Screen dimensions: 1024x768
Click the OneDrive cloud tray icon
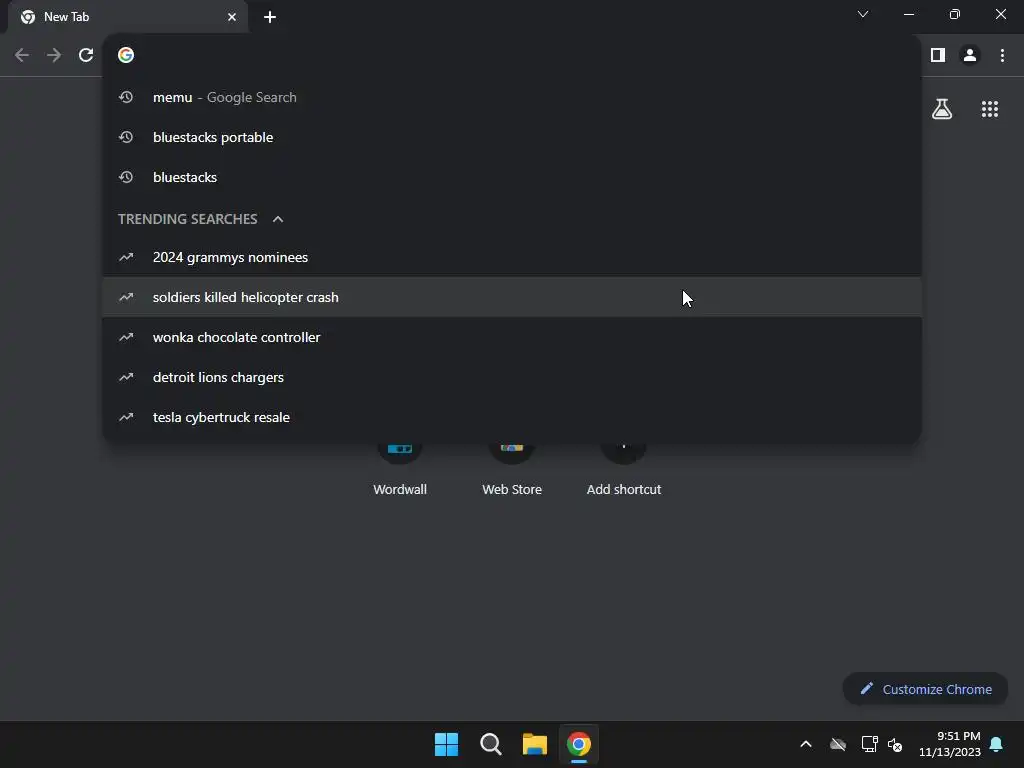[838, 744]
